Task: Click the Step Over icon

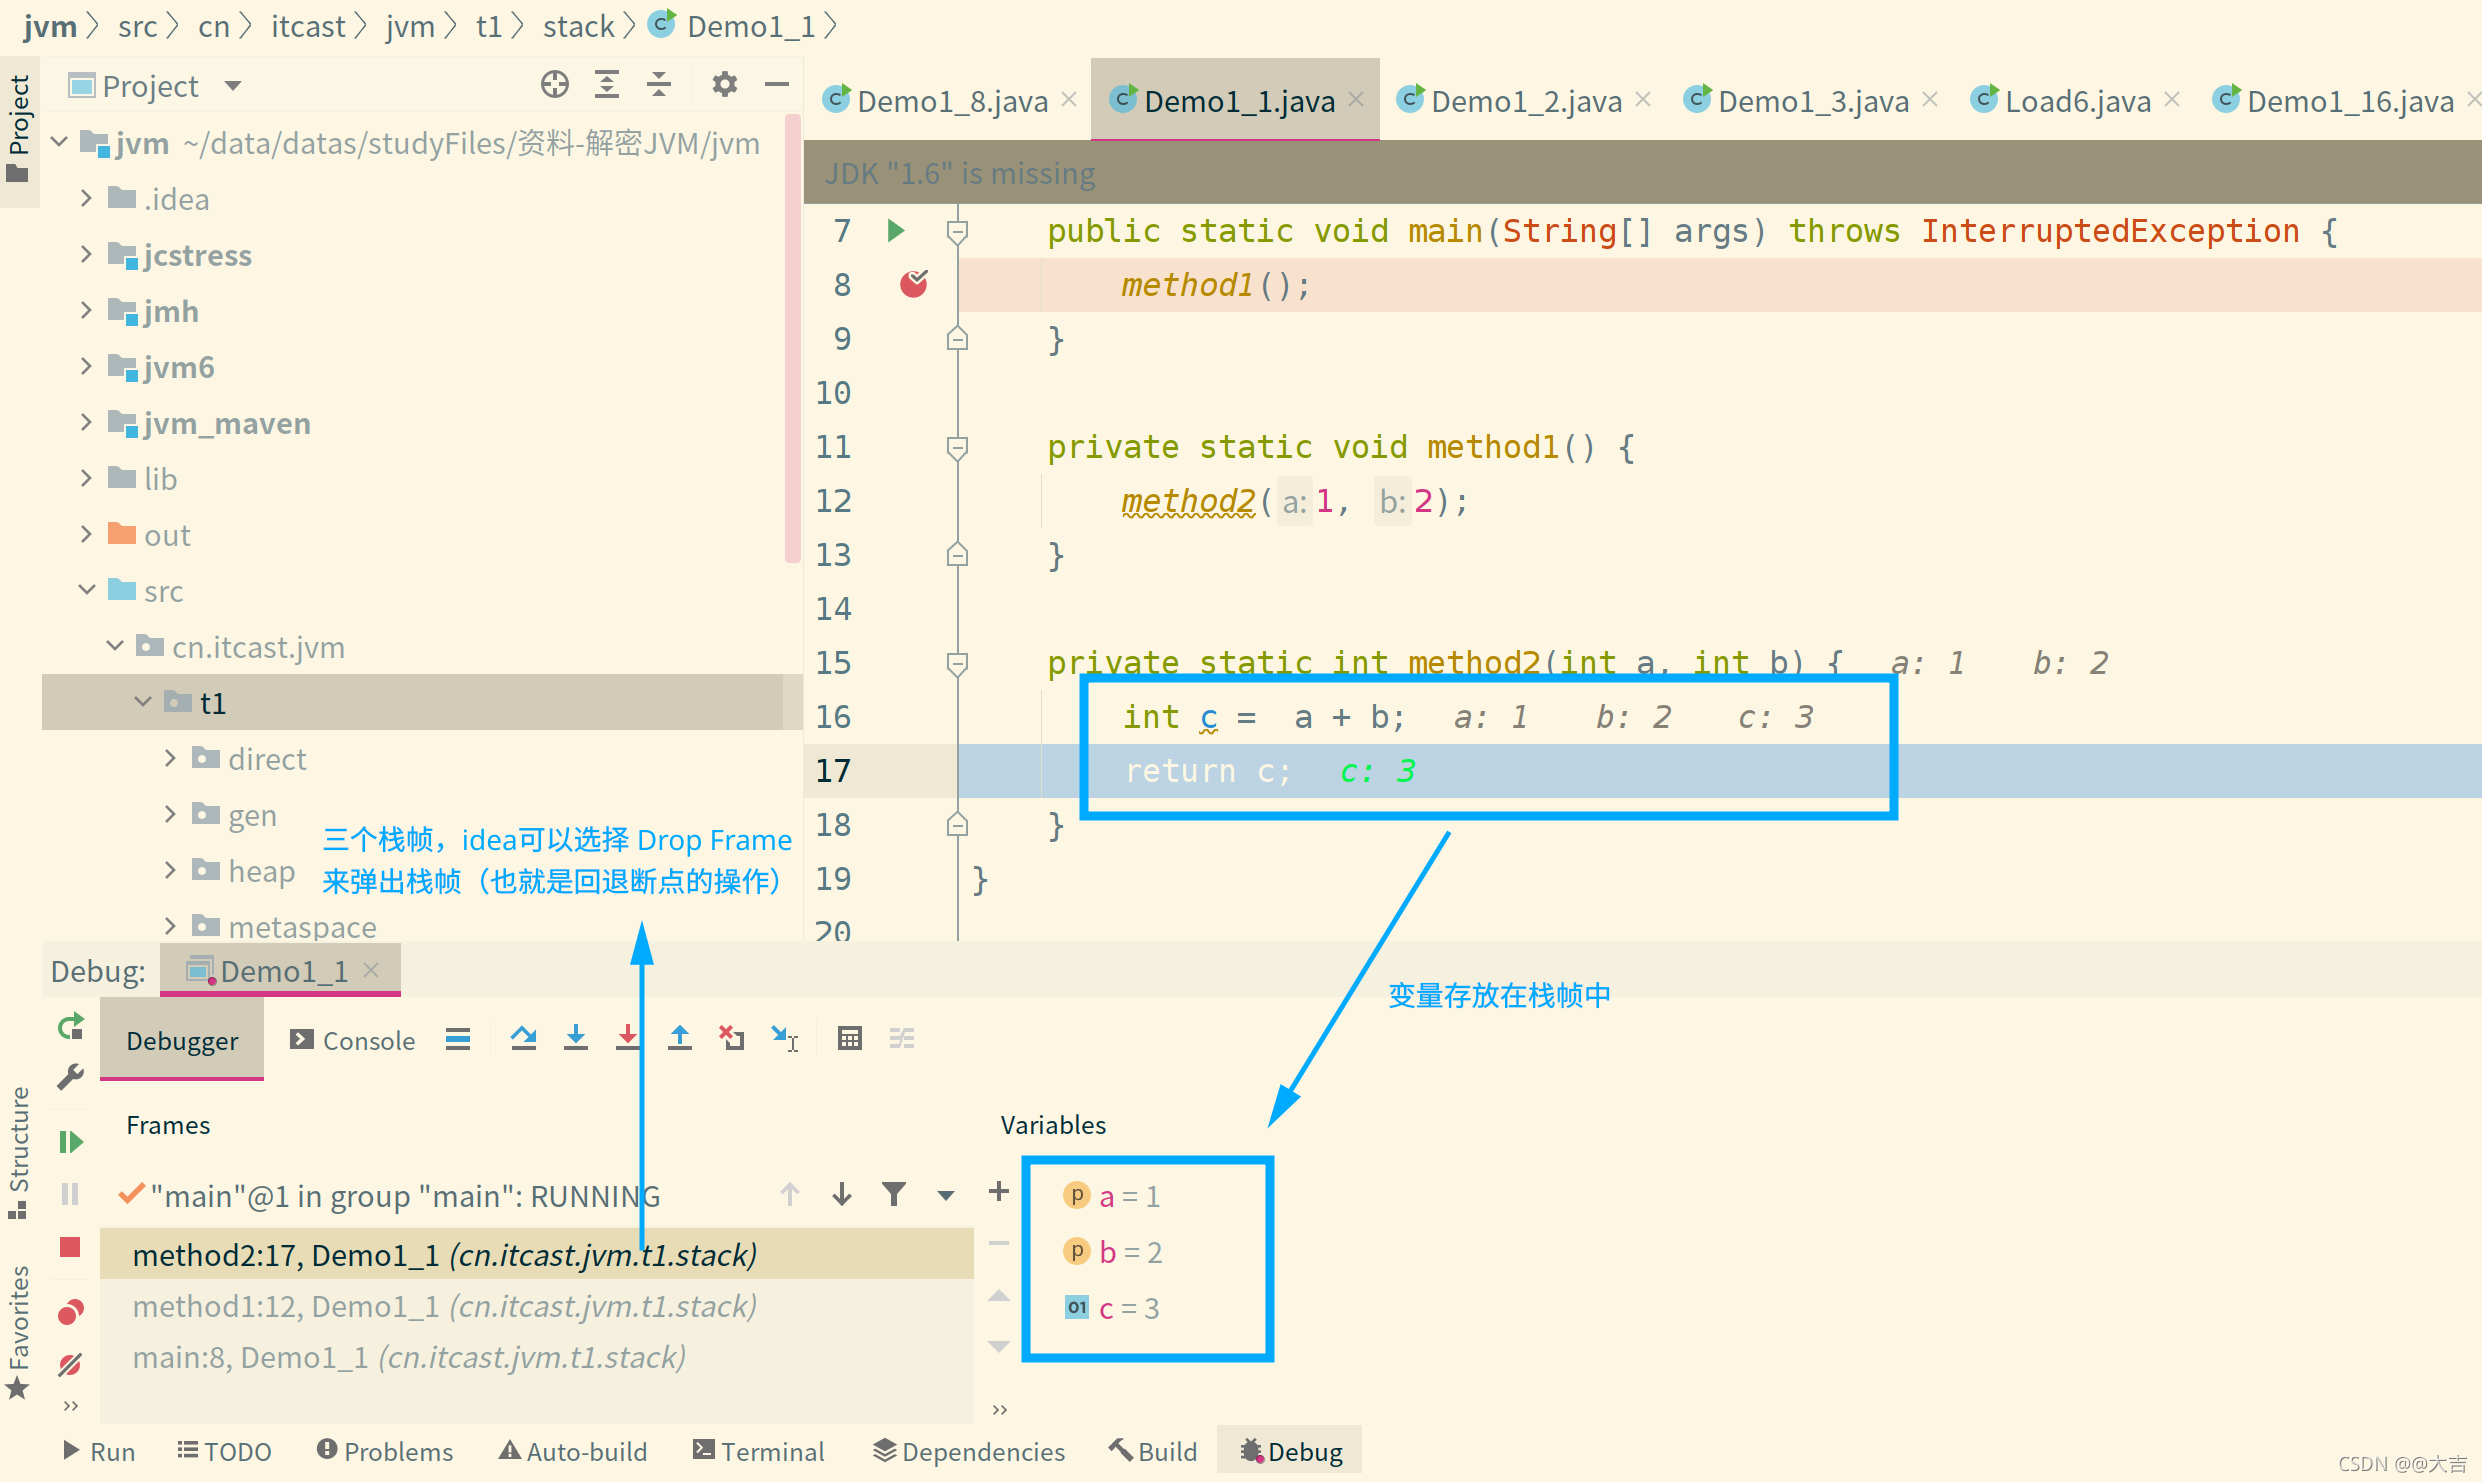Action: [523, 1038]
